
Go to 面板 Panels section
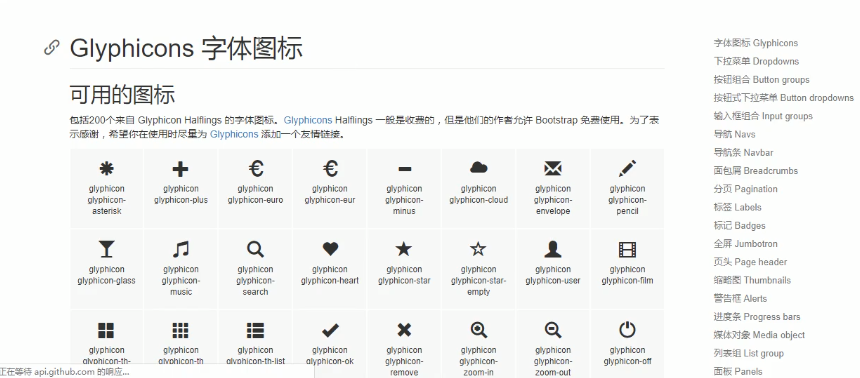738,371
